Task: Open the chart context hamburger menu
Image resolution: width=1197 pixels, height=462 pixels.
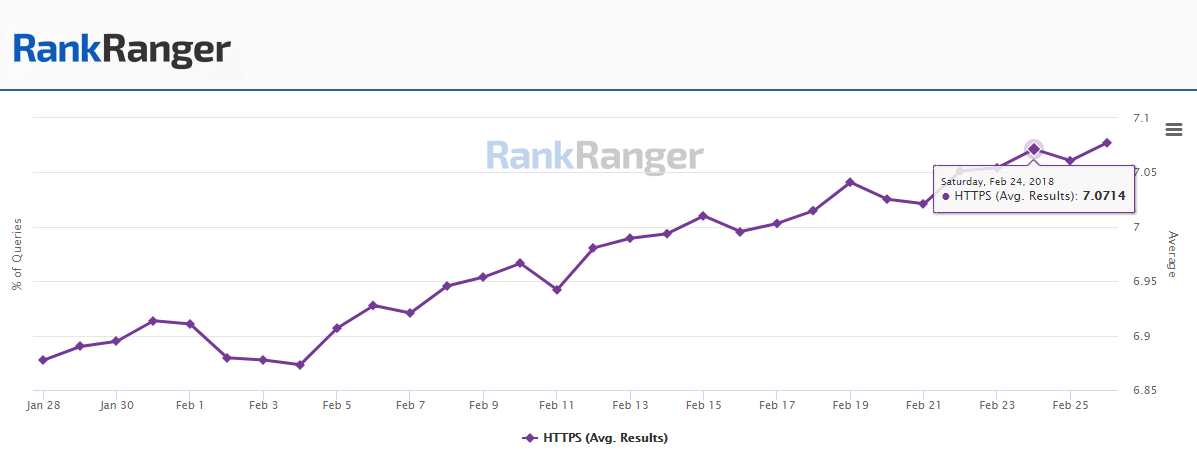Action: [1174, 130]
